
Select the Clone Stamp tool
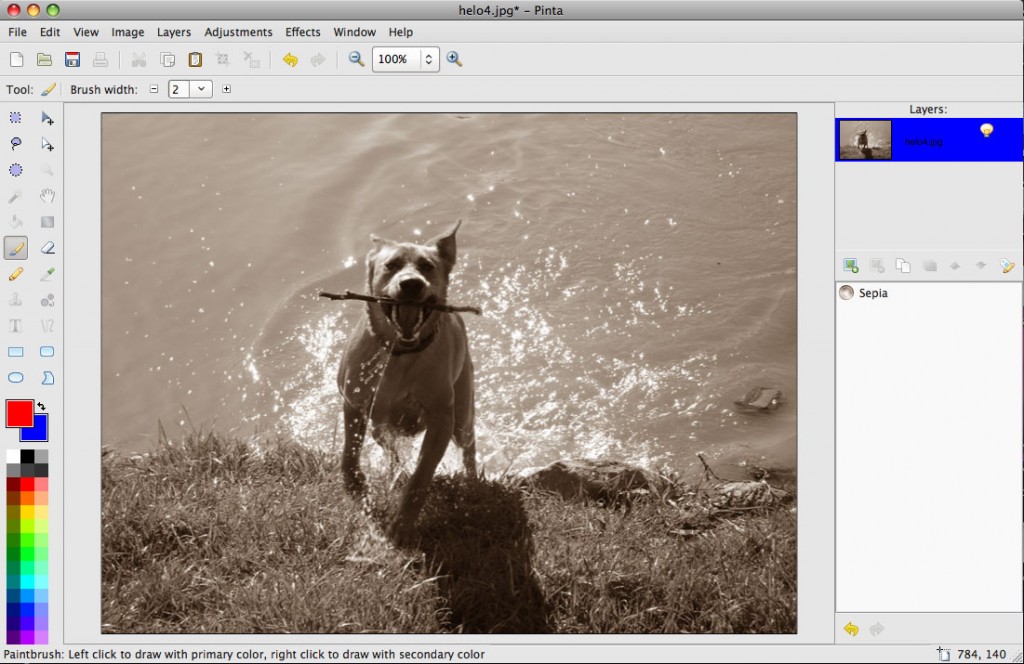[15, 299]
